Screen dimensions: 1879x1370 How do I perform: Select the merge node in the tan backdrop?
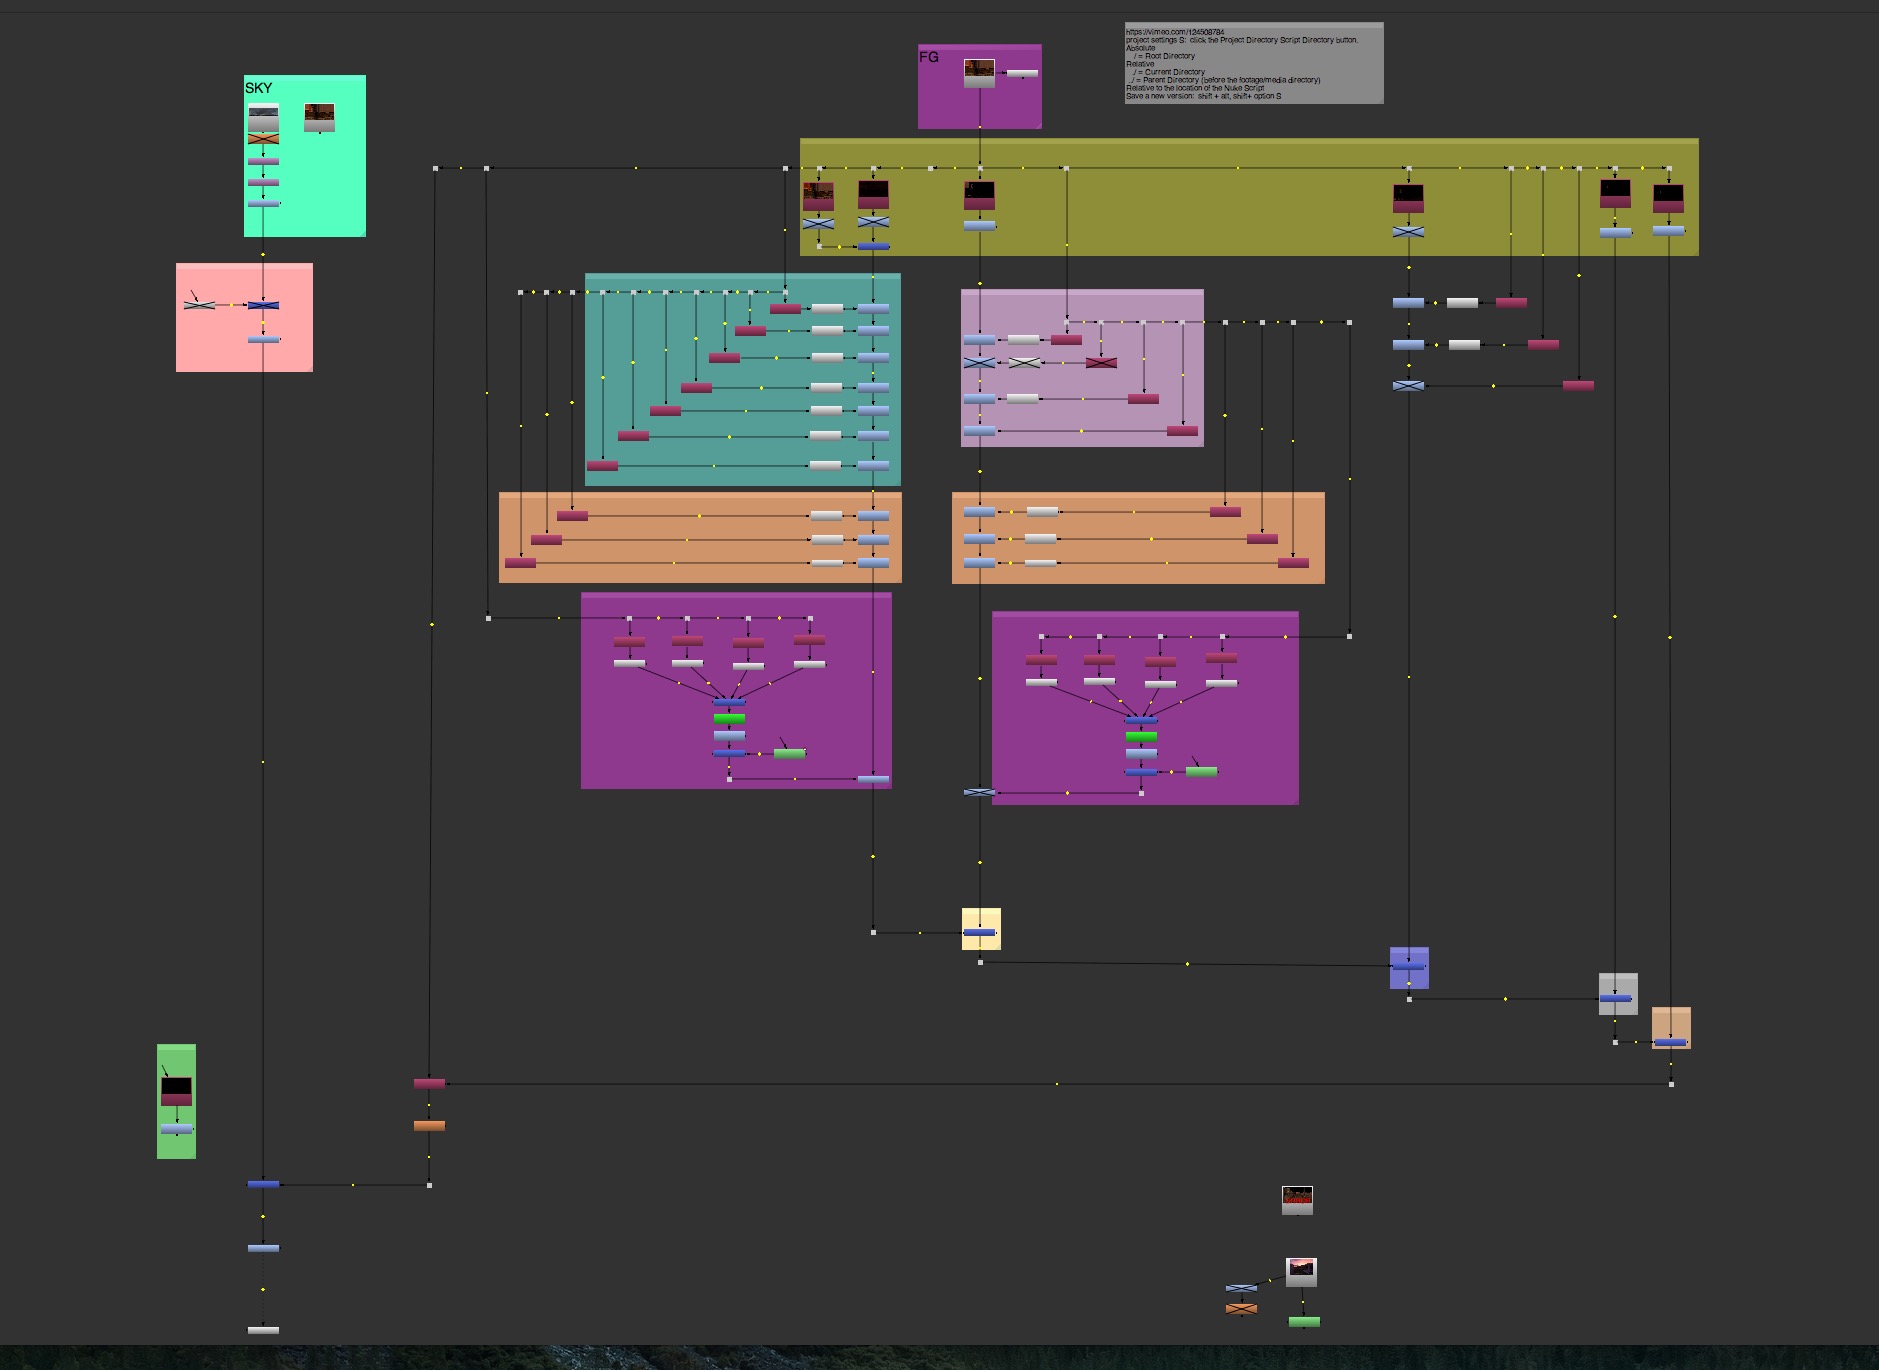click(x=1670, y=1042)
